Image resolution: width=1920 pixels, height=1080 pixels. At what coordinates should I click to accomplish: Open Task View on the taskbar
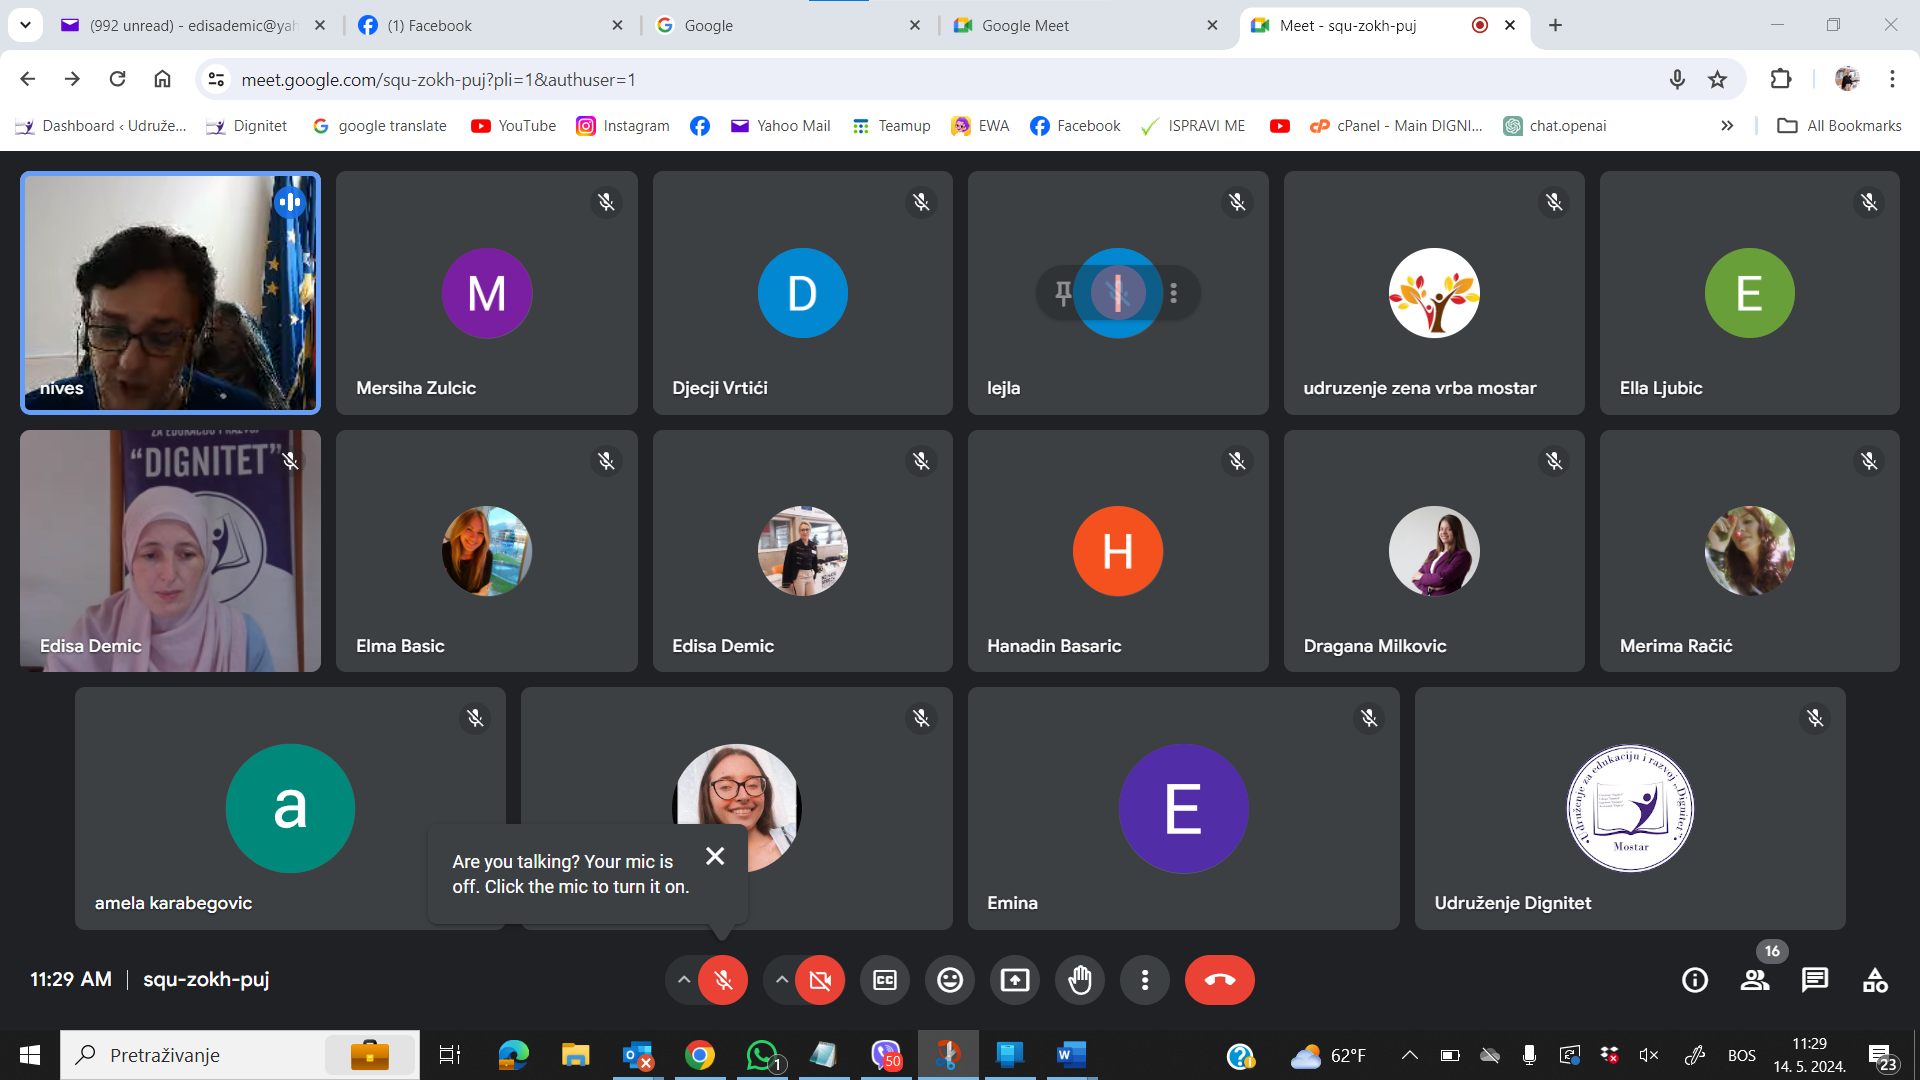450,1055
